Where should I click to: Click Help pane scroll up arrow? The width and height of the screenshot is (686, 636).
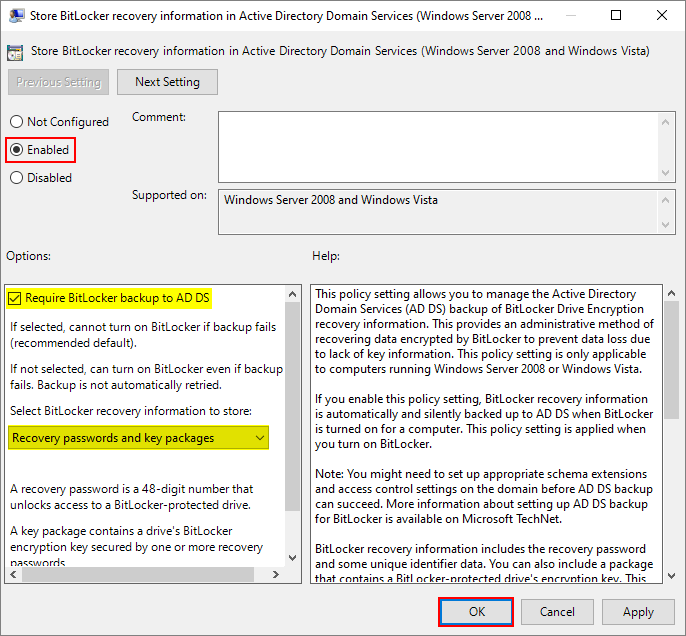point(672,294)
